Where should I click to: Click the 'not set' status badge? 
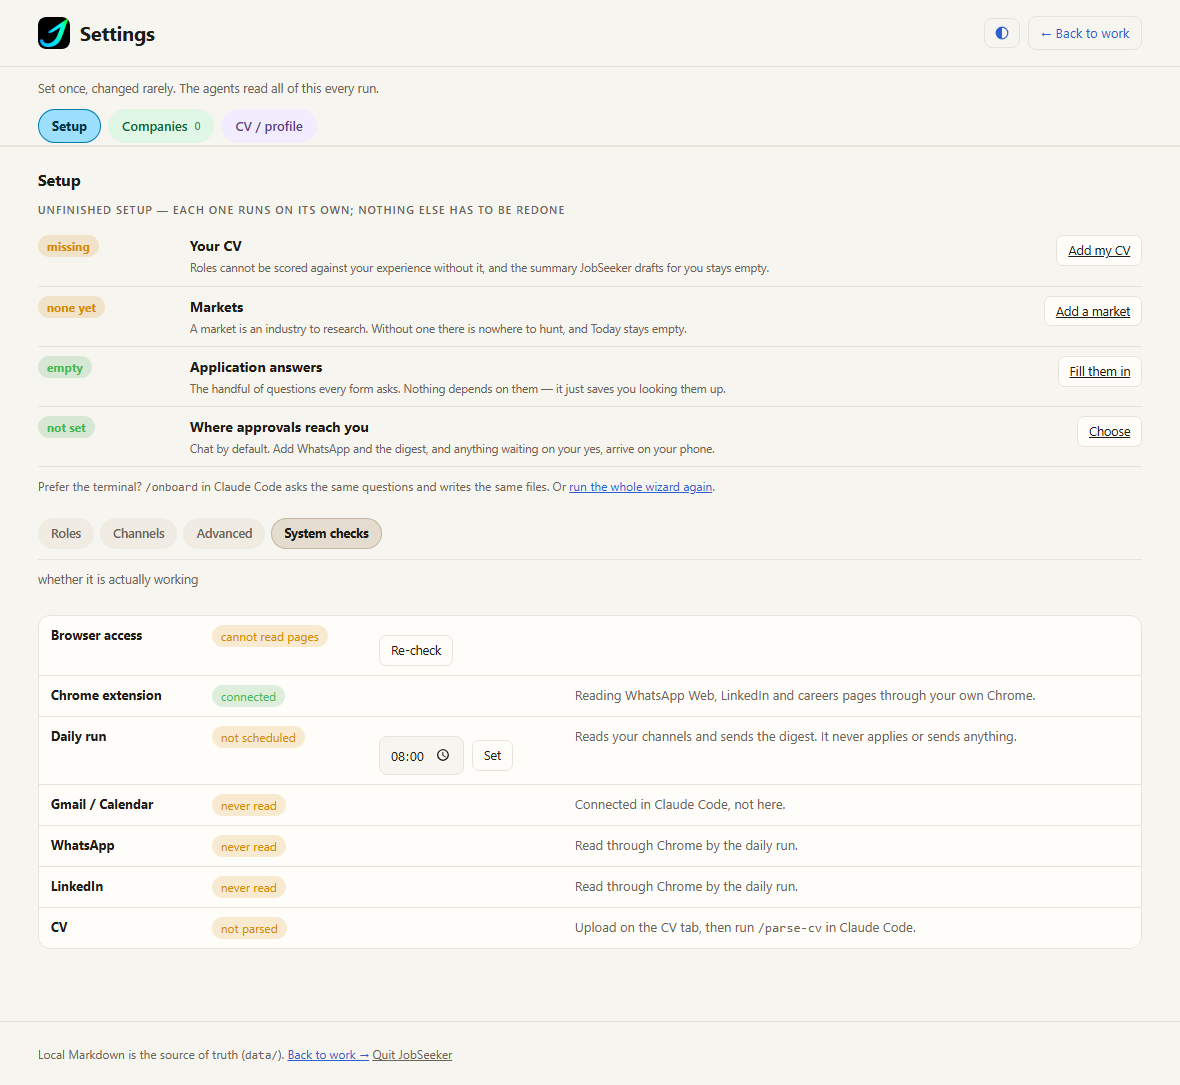66,428
